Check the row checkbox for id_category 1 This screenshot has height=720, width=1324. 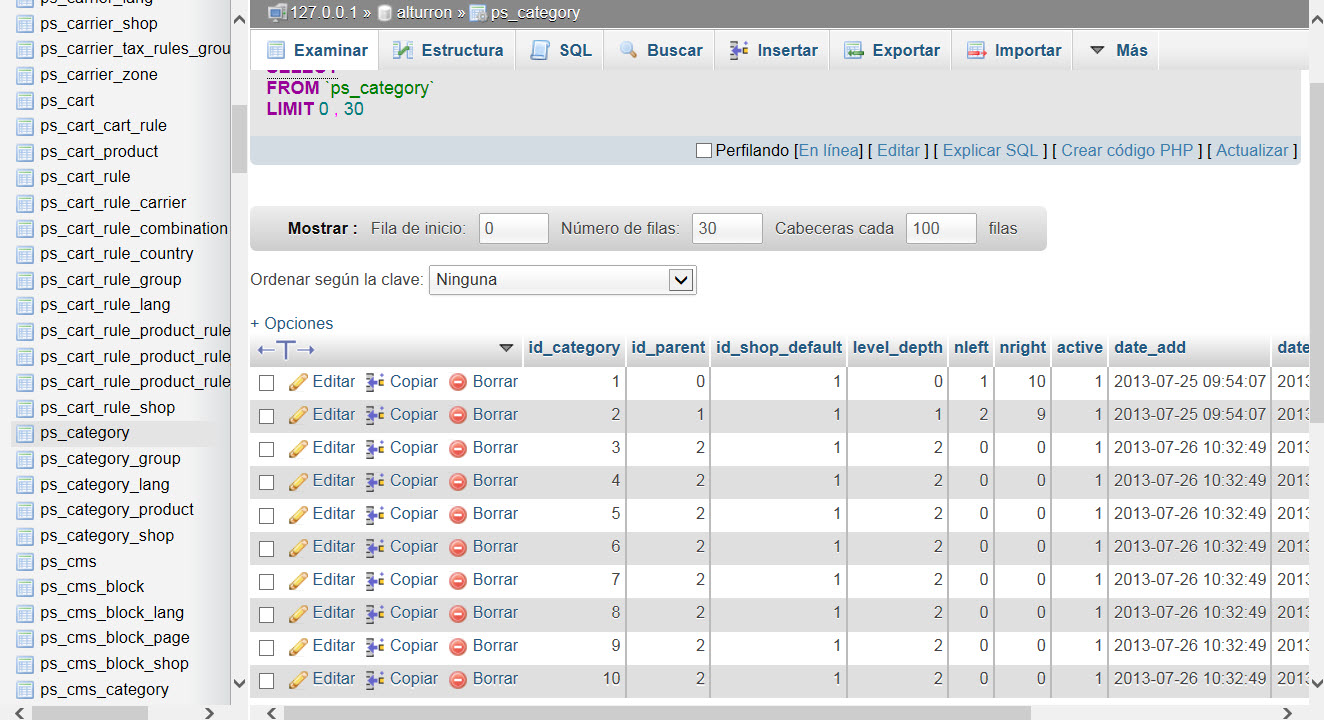[x=266, y=383]
